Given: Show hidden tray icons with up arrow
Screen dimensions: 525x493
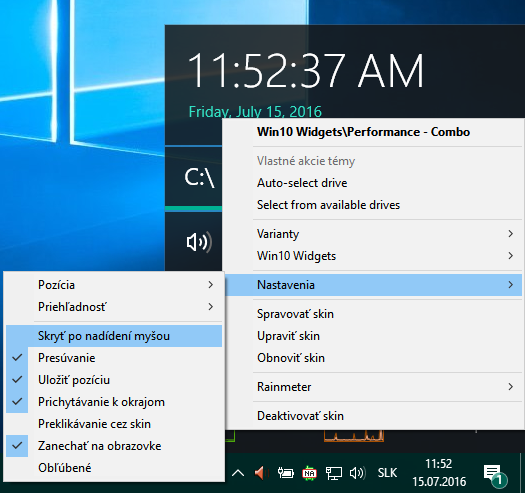Looking at the screenshot, I should click(238, 473).
